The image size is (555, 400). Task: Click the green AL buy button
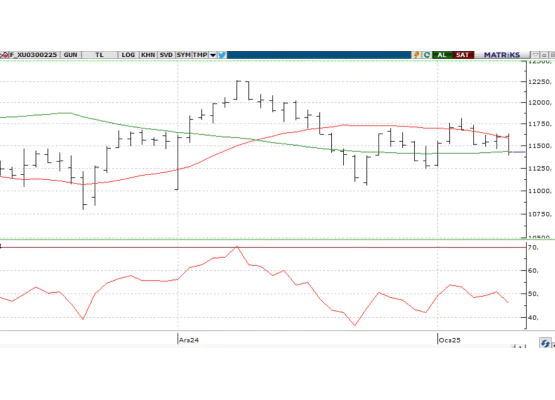[442, 55]
